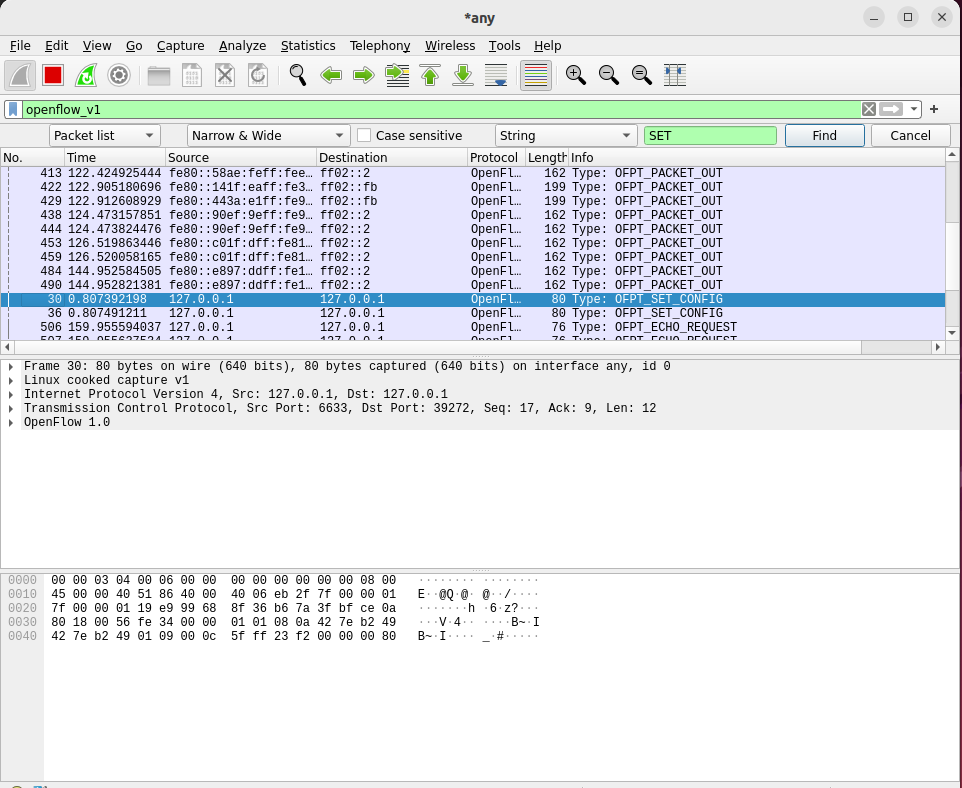
Task: Jump to first packet up arrow
Action: tap(430, 75)
